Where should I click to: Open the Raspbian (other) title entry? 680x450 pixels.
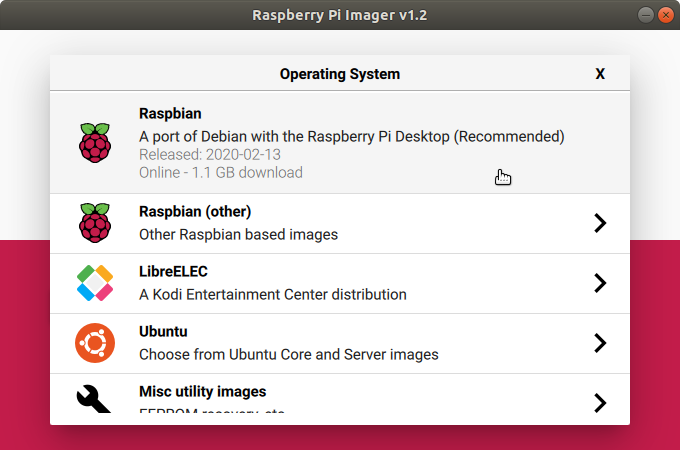tap(195, 212)
